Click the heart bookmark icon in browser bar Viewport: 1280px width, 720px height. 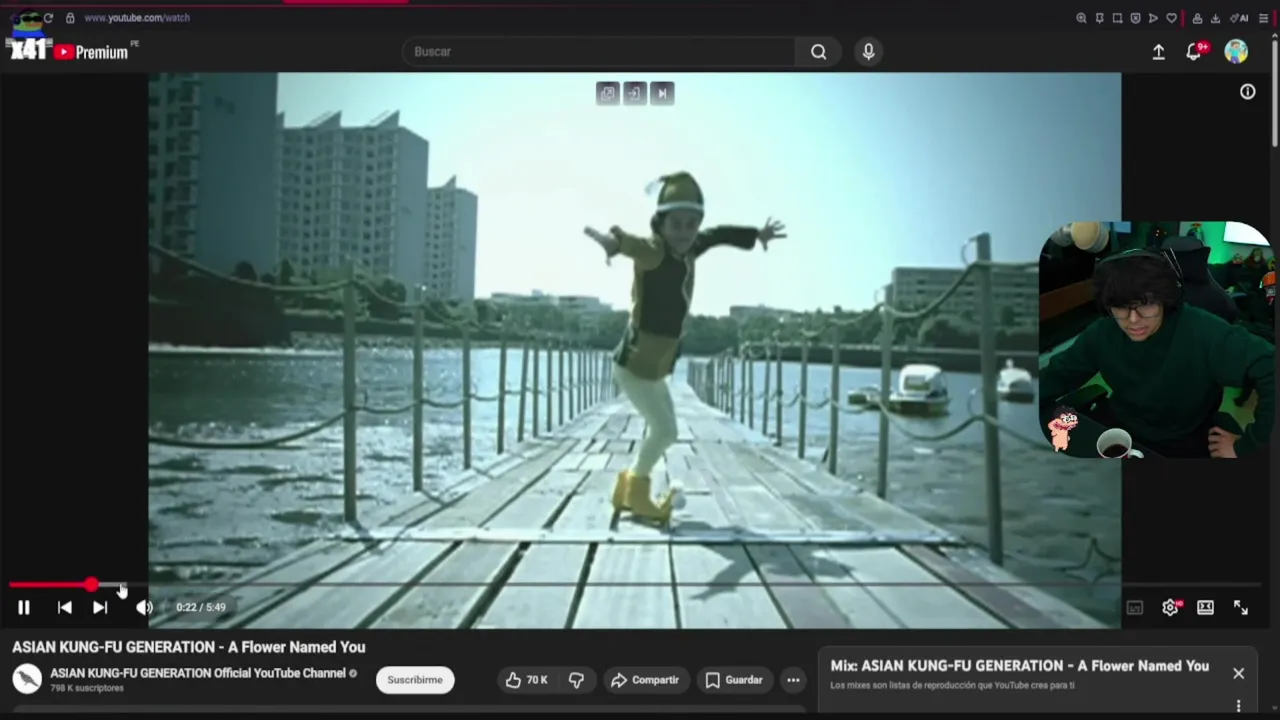pyautogui.click(x=1171, y=18)
